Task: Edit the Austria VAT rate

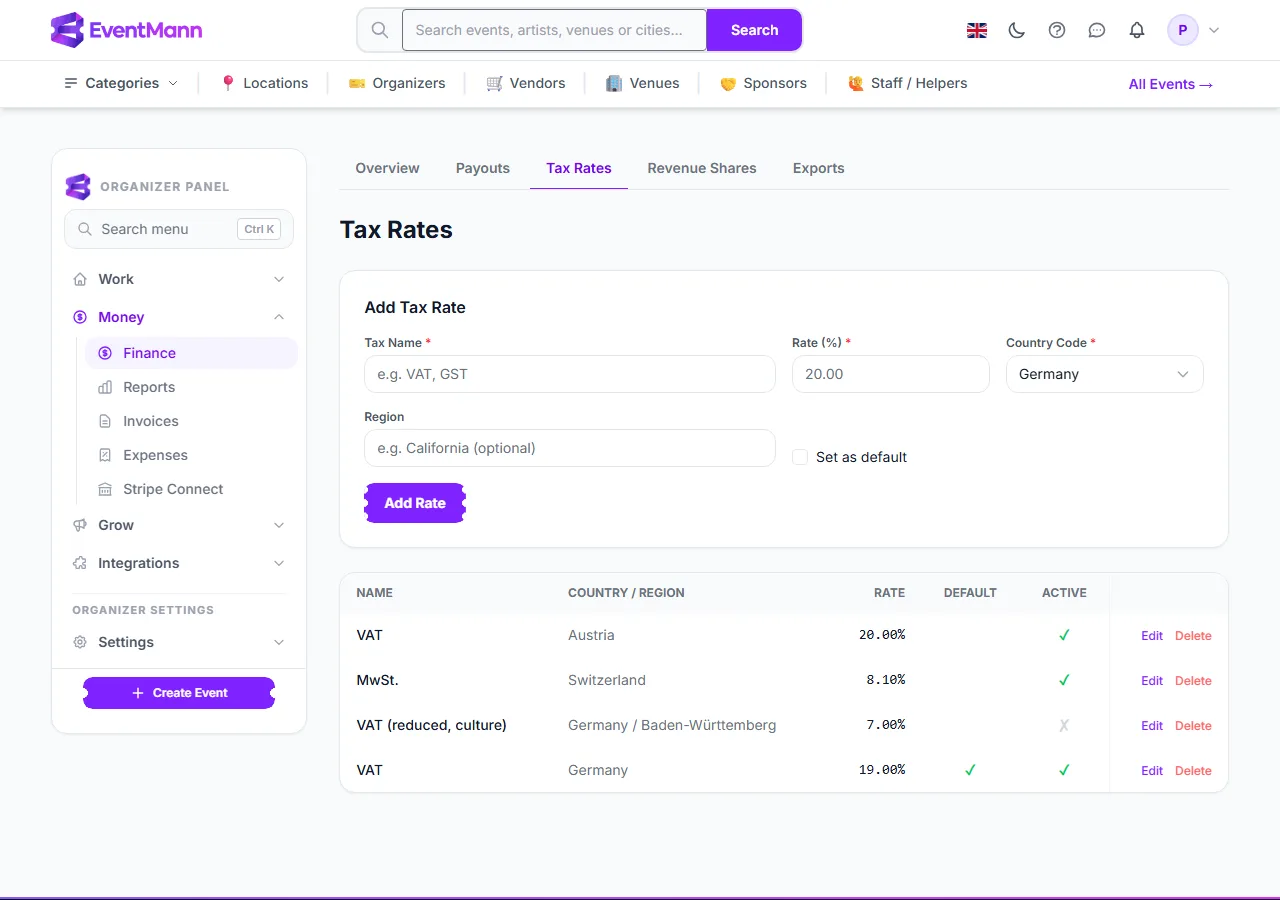Action: [1152, 636]
